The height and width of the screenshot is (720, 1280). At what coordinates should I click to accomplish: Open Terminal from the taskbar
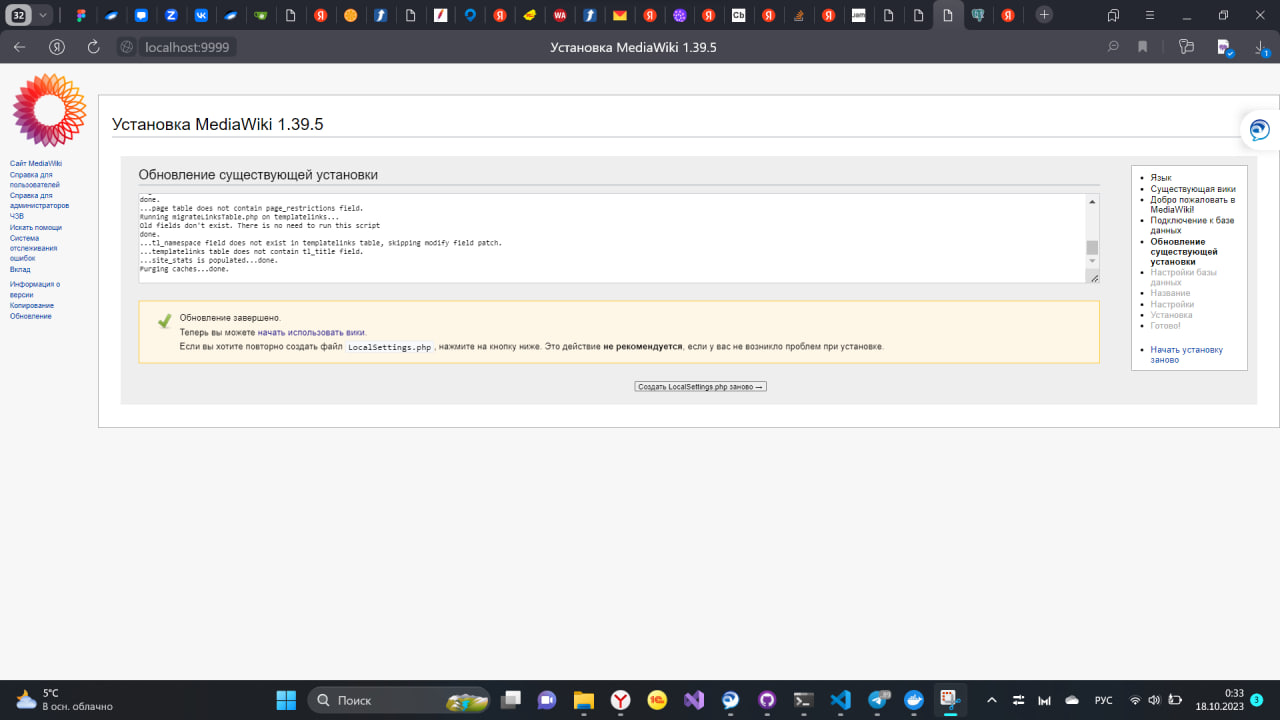point(803,700)
